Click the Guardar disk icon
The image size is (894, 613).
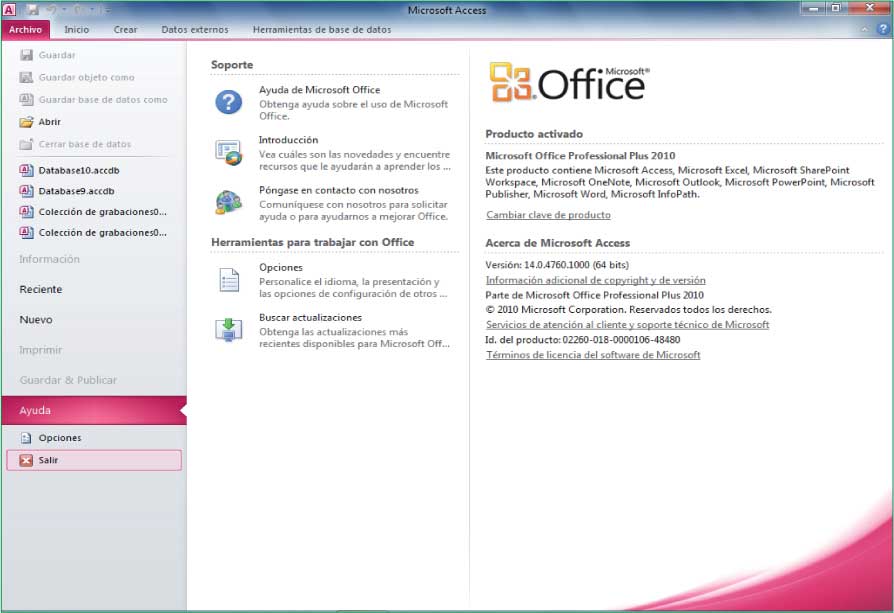tap(26, 55)
